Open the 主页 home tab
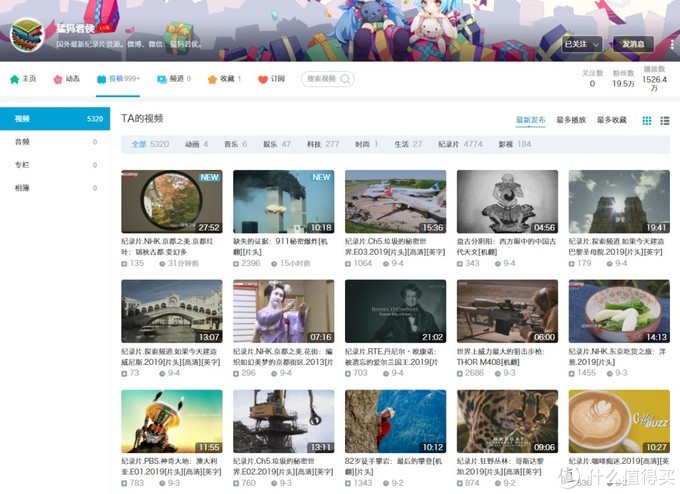This screenshot has width=680, height=494. 23,79
